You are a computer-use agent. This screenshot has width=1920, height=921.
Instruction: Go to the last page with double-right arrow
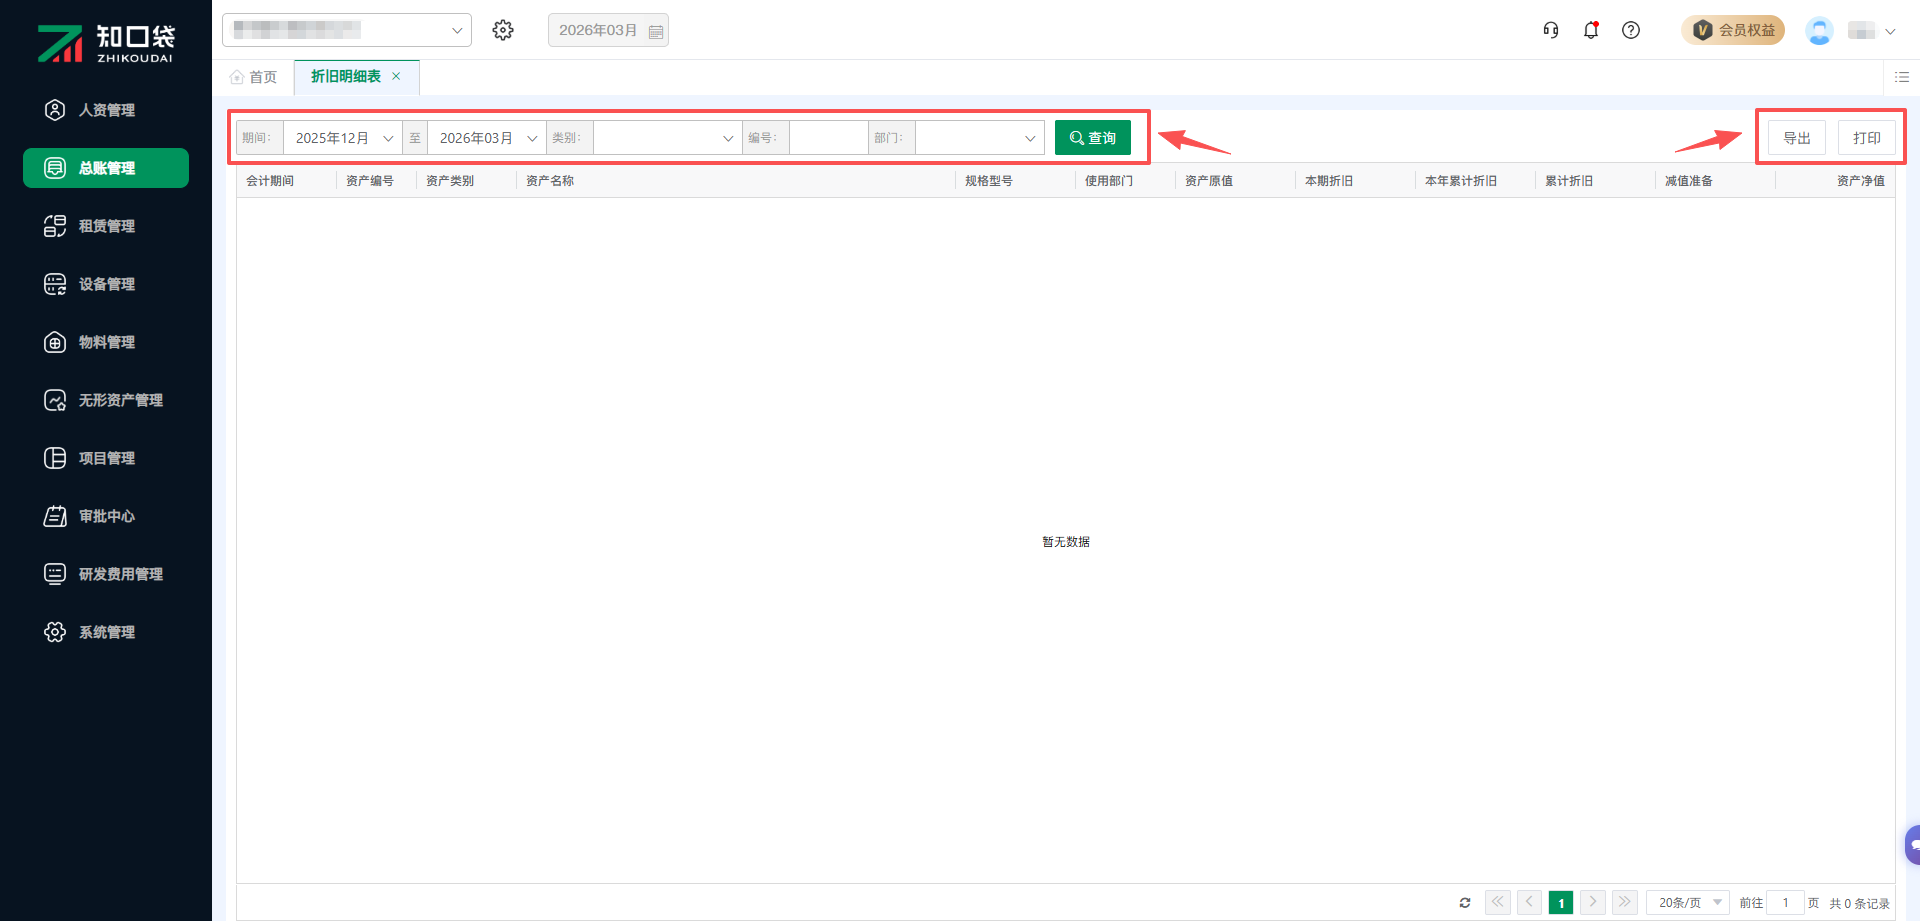pyautogui.click(x=1625, y=902)
